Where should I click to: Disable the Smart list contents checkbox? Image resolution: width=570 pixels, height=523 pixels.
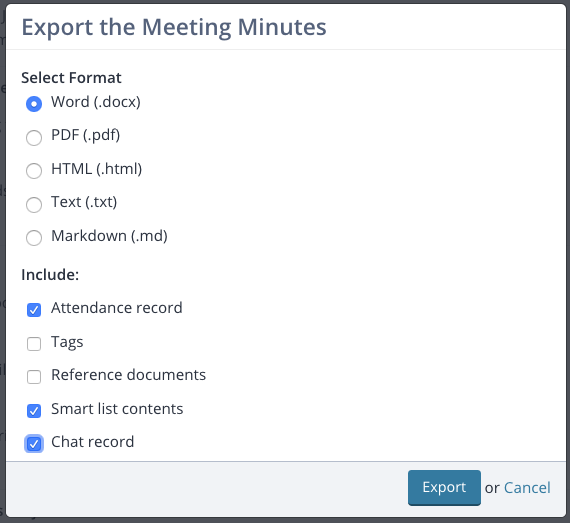[34, 411]
